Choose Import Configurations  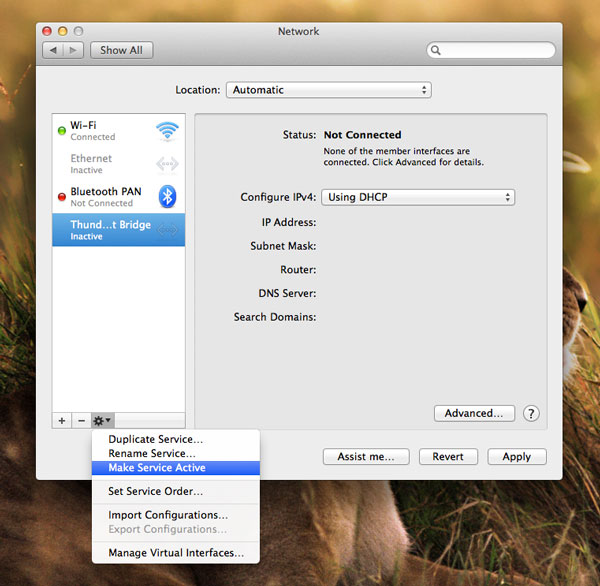pos(176,515)
